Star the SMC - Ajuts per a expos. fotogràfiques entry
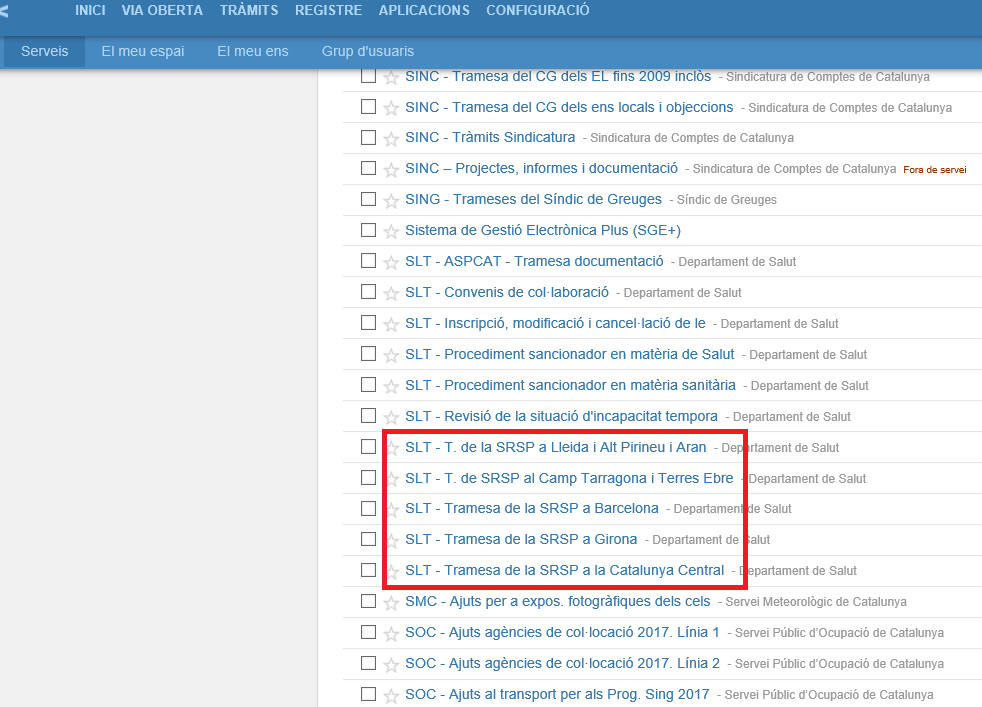The height and width of the screenshot is (707, 982). click(x=391, y=602)
